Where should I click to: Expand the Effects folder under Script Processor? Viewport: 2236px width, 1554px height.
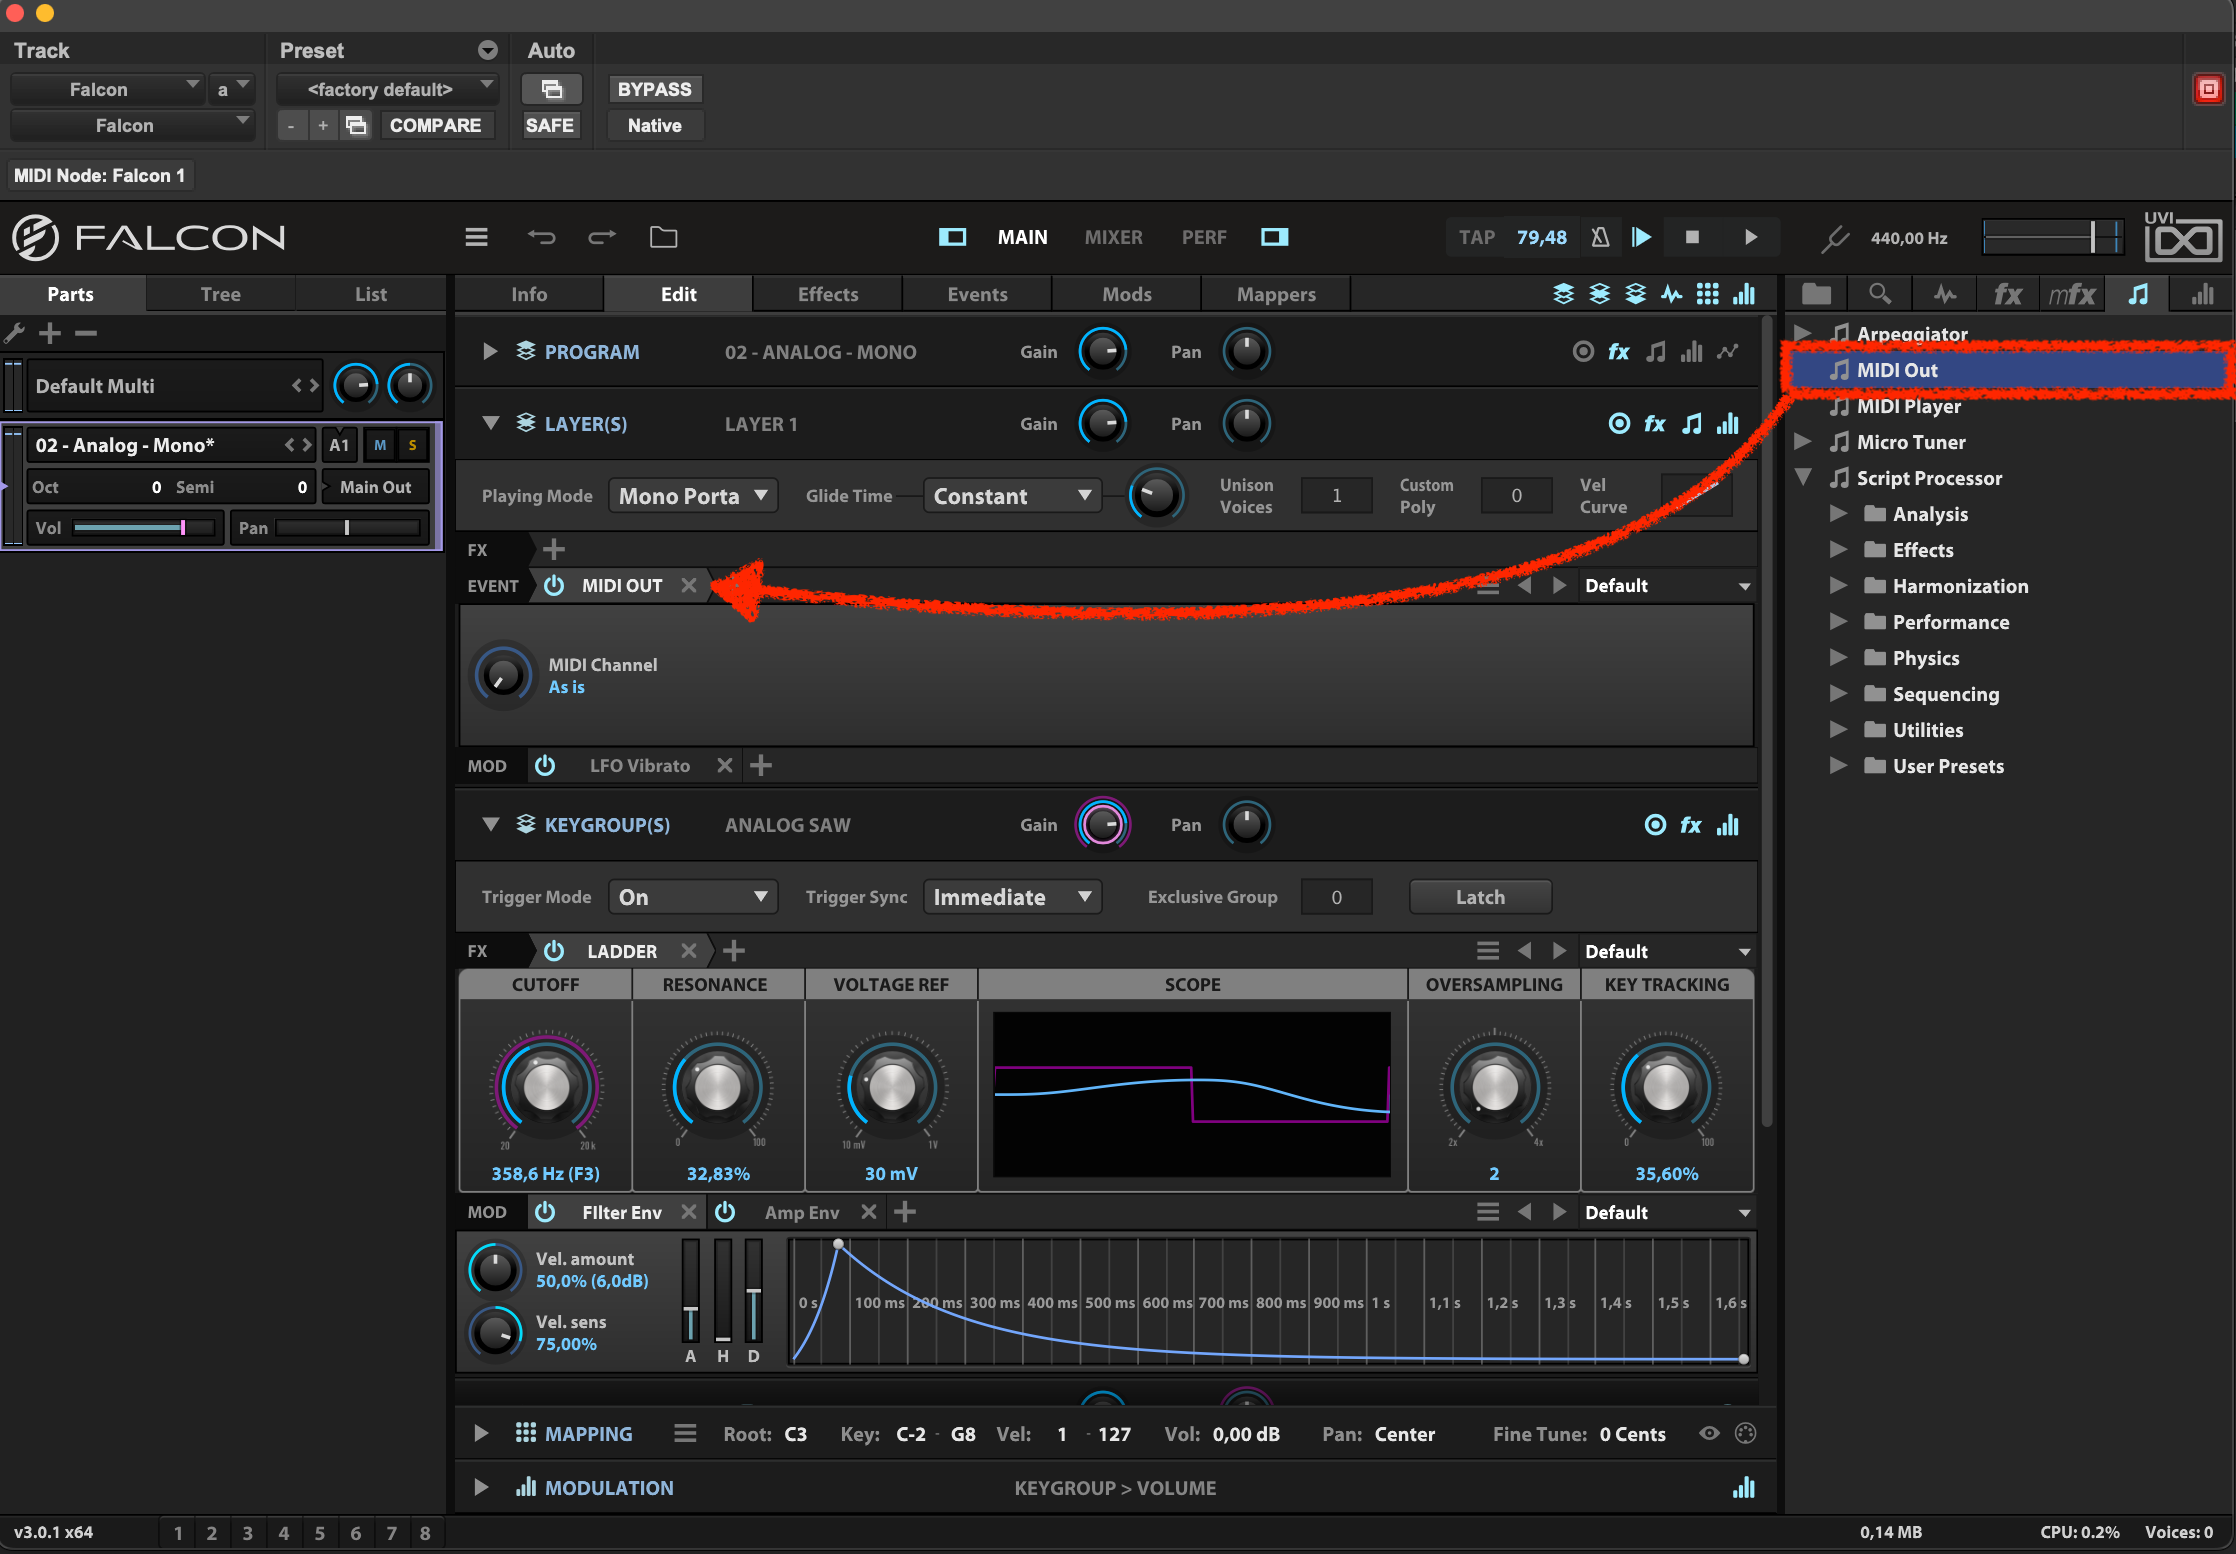(1839, 549)
